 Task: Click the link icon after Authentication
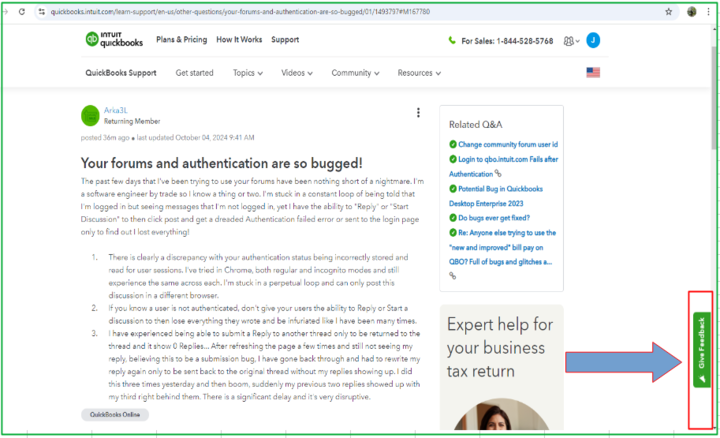498,174
